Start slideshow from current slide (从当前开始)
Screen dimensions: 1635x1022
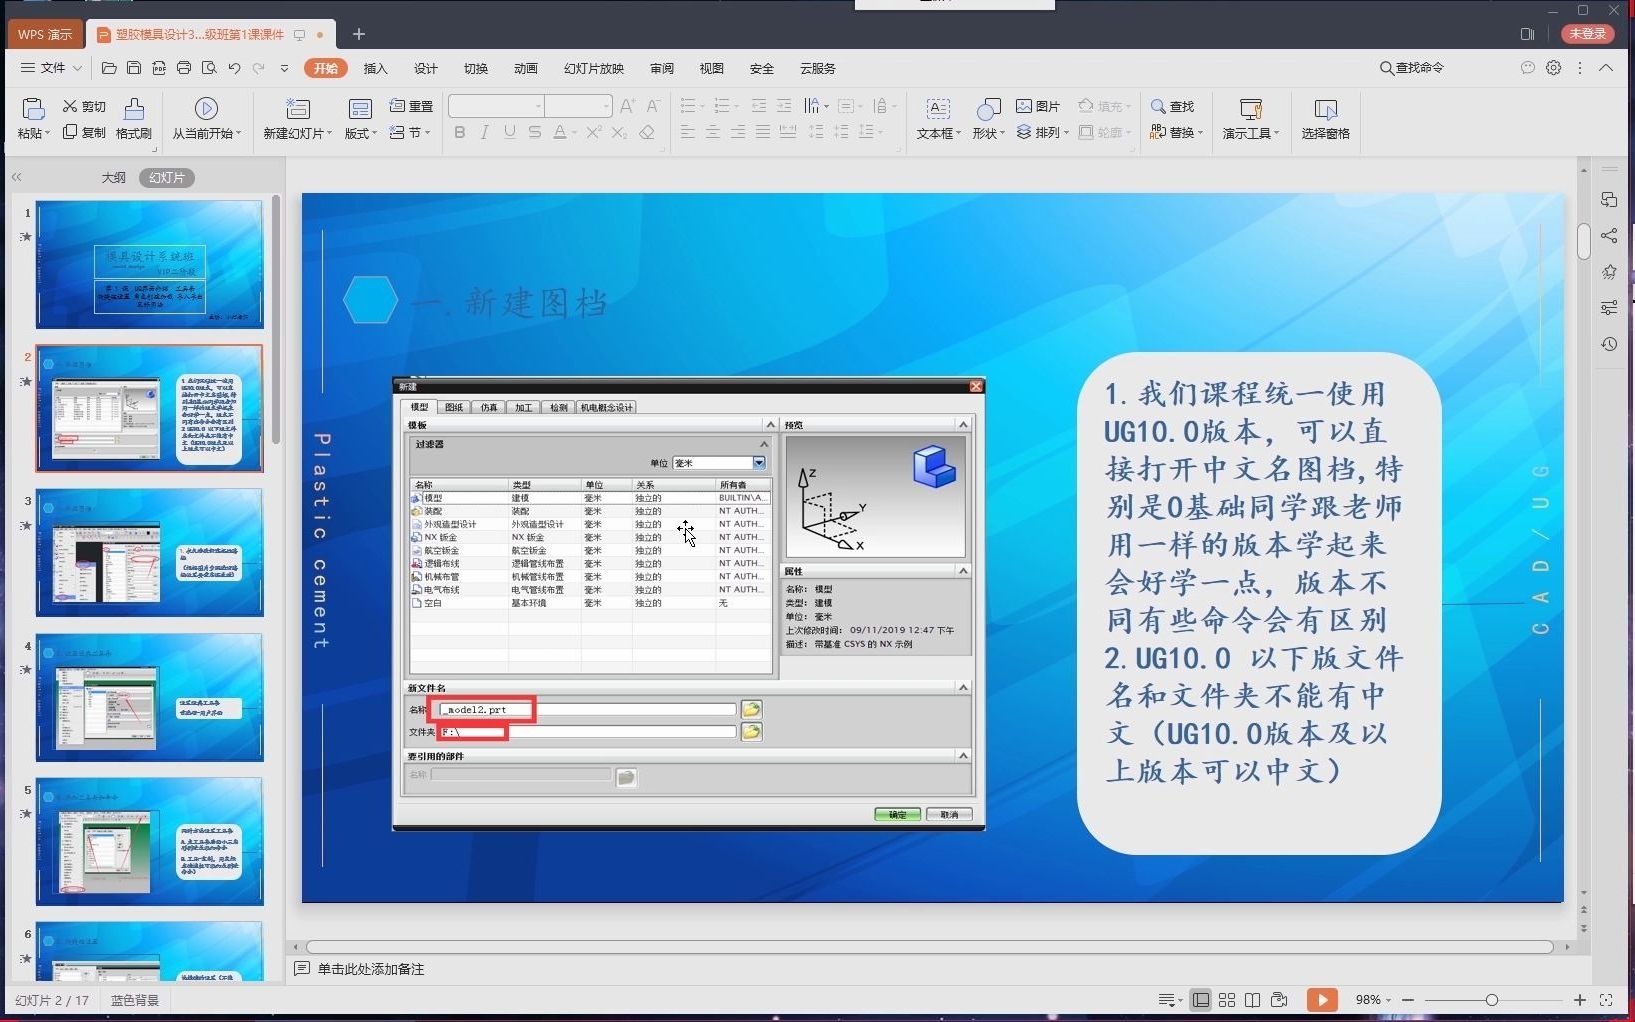click(206, 118)
